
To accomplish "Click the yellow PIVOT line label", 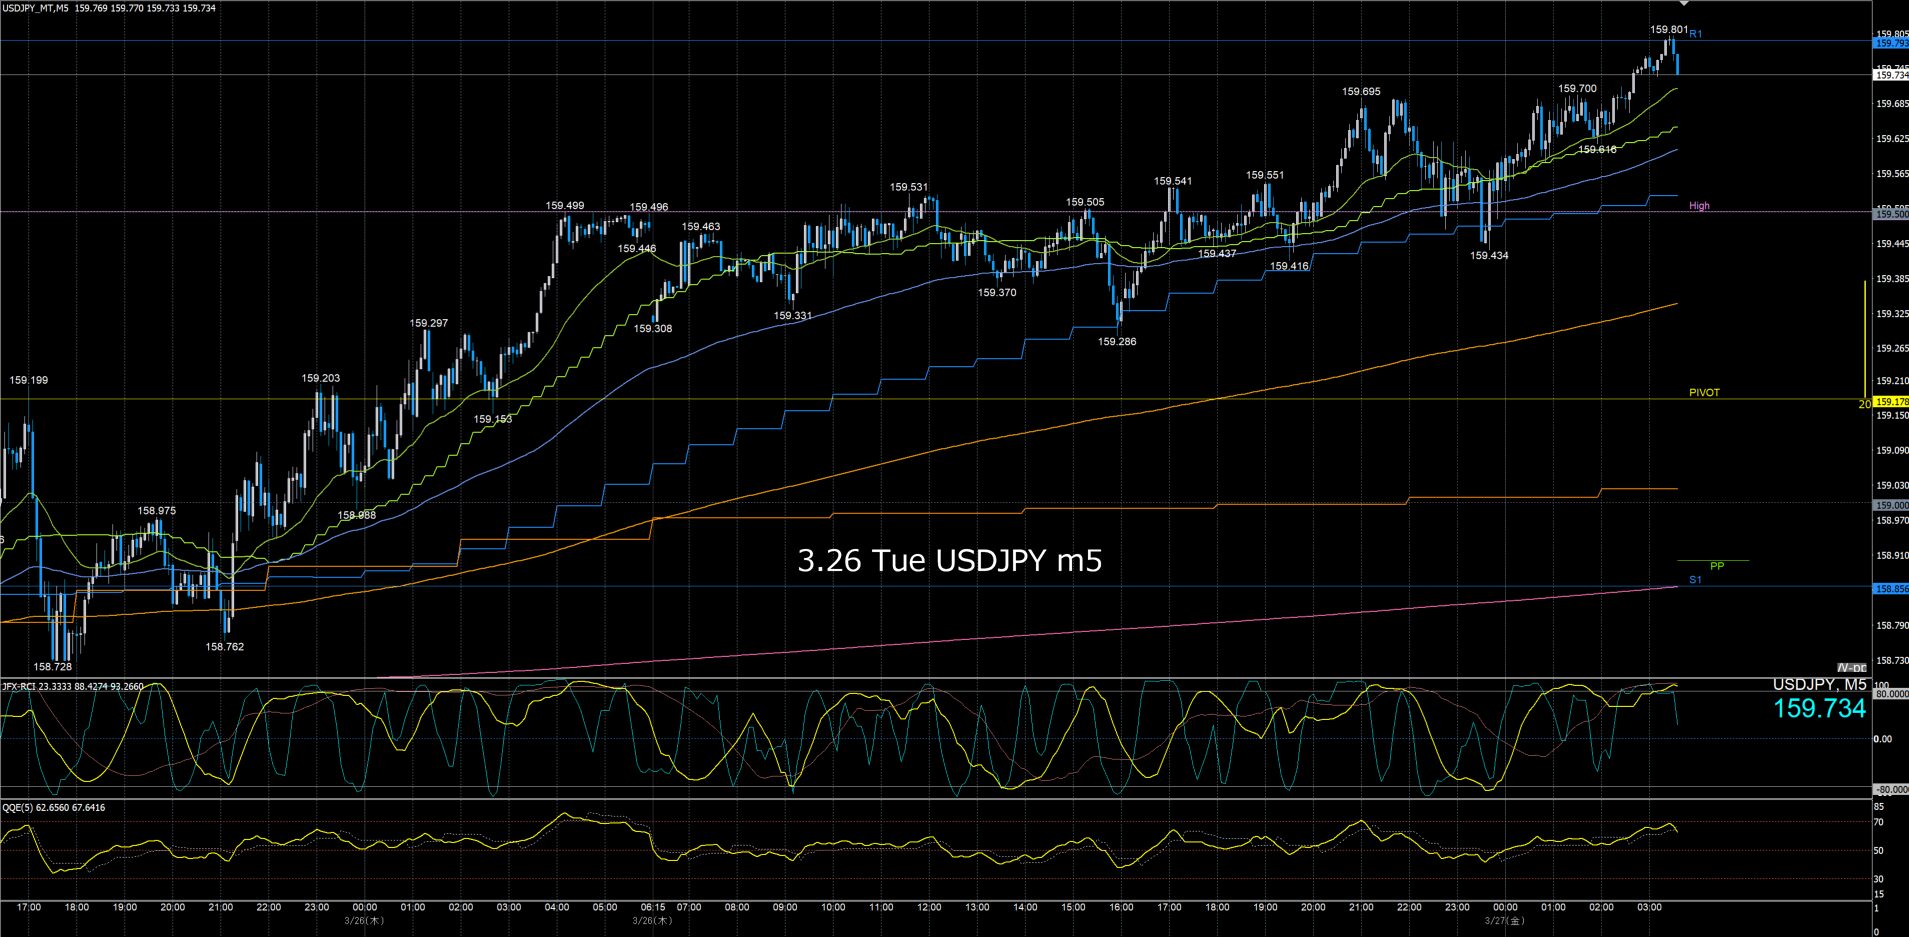I will click(1704, 393).
